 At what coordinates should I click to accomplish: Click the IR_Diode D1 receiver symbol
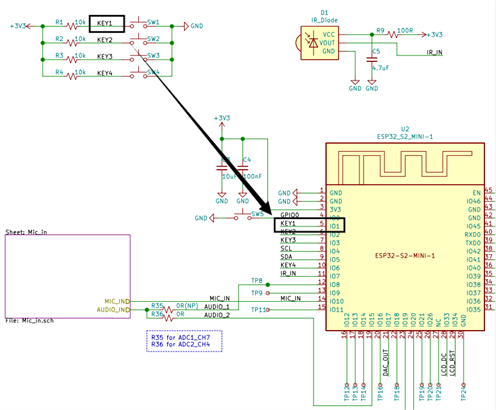tap(317, 43)
